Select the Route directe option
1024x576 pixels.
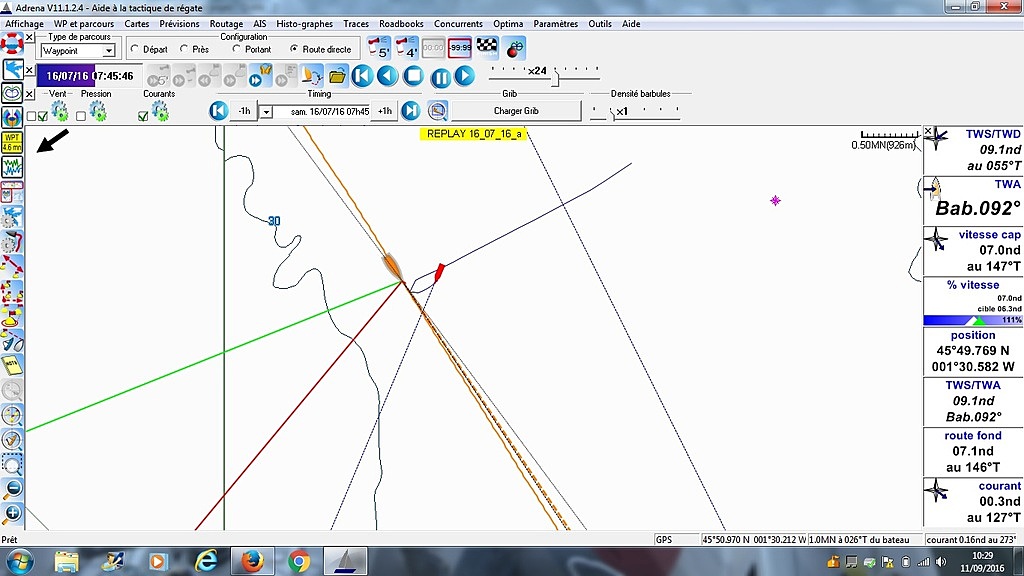[294, 49]
